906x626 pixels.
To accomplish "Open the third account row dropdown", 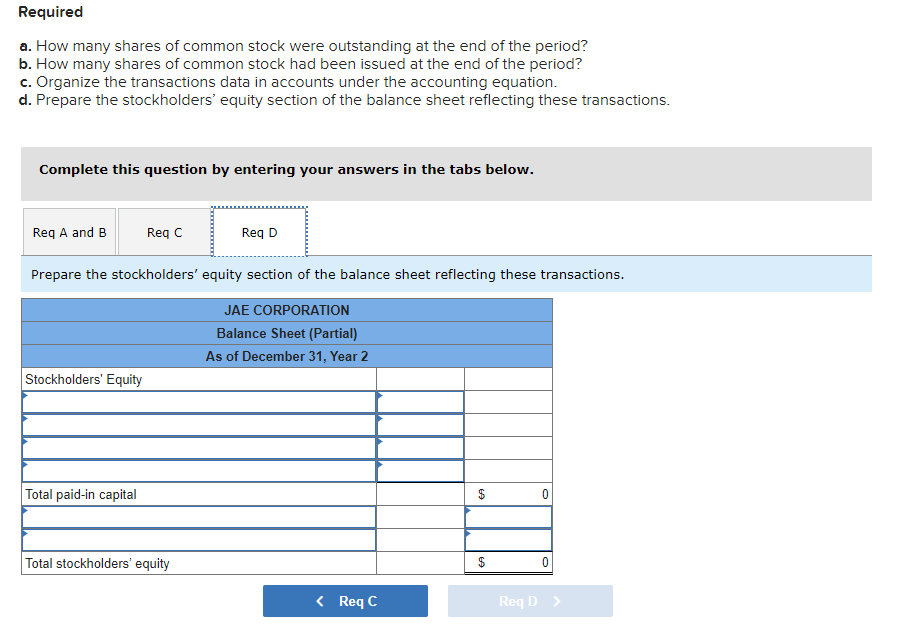I will (x=197, y=447).
